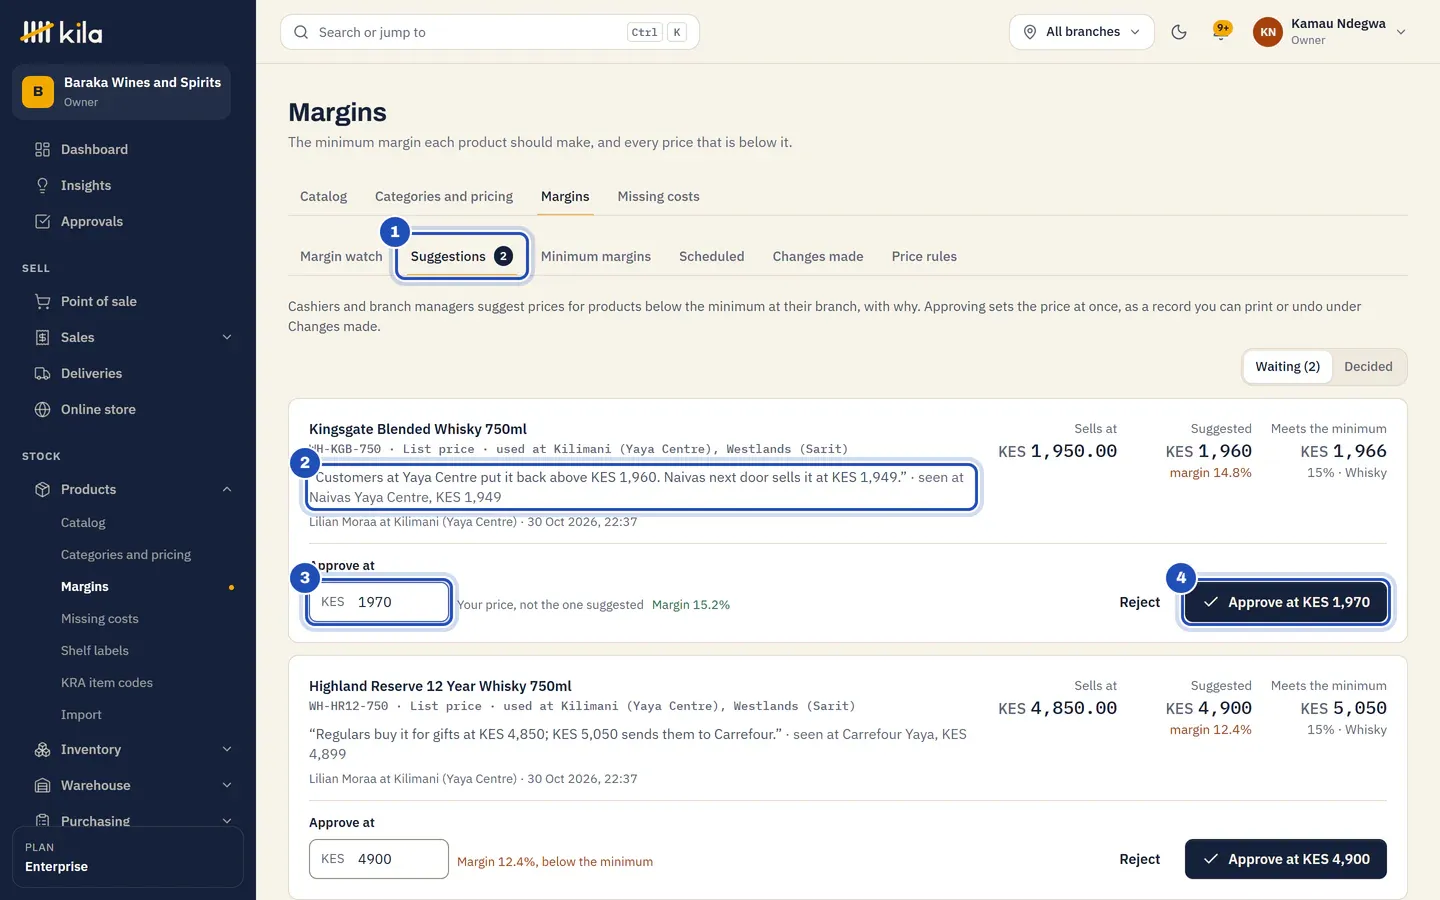
Task: Reject the Kingsgate Blended Whisky suggestion
Action: click(1139, 602)
